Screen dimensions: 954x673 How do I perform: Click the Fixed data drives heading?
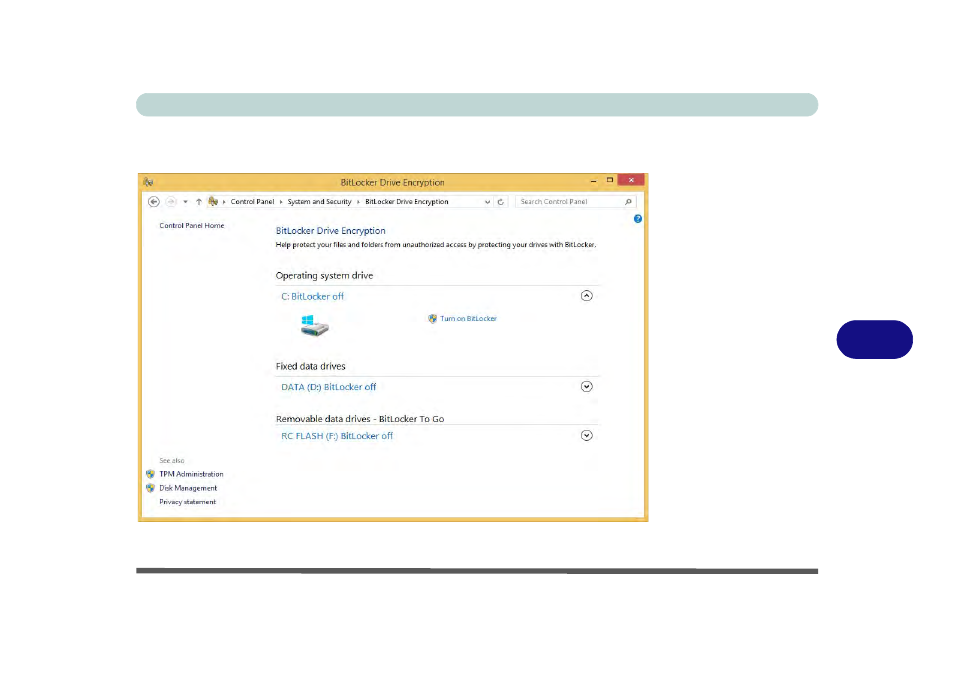click(310, 366)
